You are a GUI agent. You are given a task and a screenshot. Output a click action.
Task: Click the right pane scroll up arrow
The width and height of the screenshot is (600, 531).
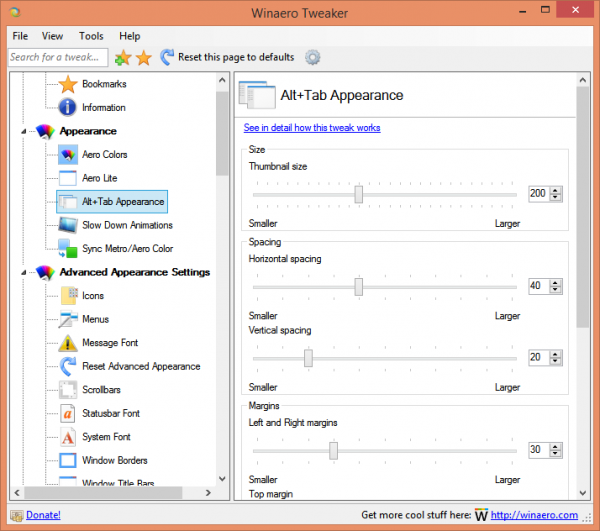coord(583,80)
